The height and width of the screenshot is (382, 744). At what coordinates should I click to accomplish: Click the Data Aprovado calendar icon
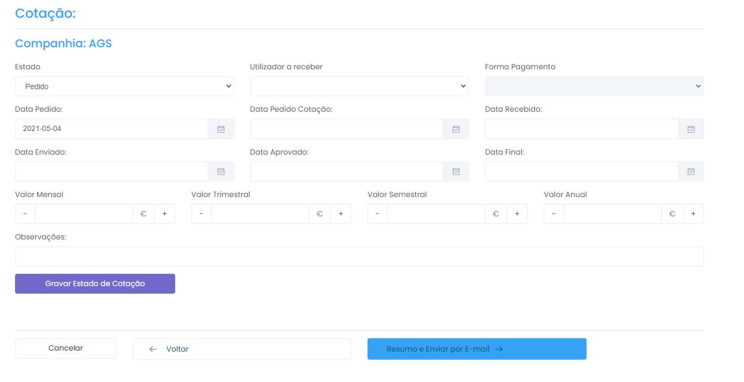(x=456, y=171)
